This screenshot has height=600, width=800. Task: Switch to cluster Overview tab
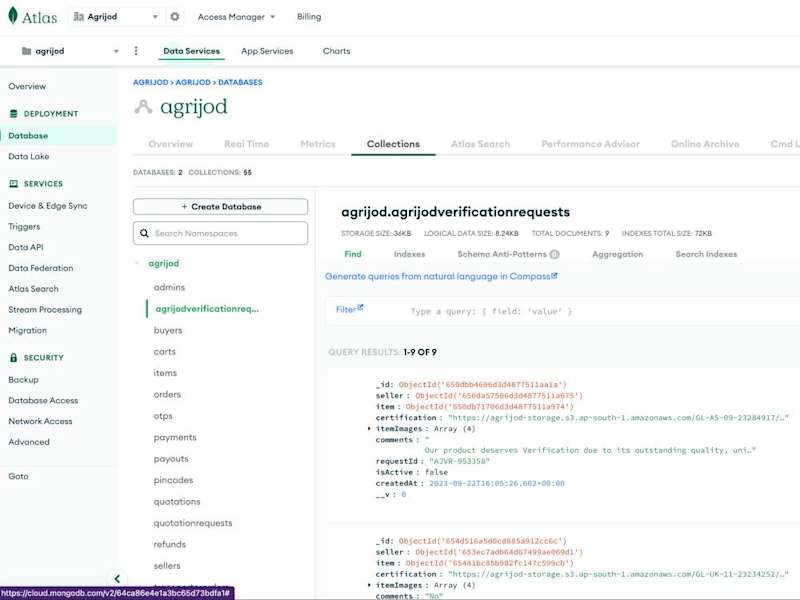click(171, 144)
